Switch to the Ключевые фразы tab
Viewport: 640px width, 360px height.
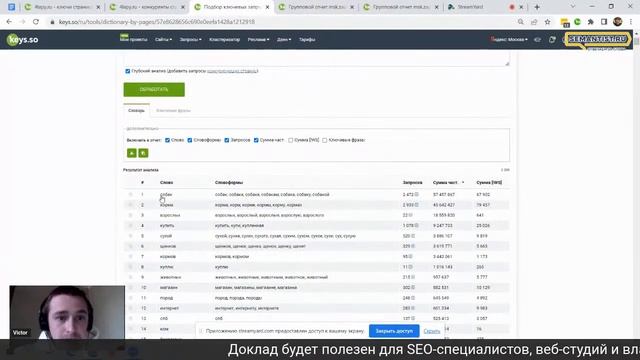point(173,111)
